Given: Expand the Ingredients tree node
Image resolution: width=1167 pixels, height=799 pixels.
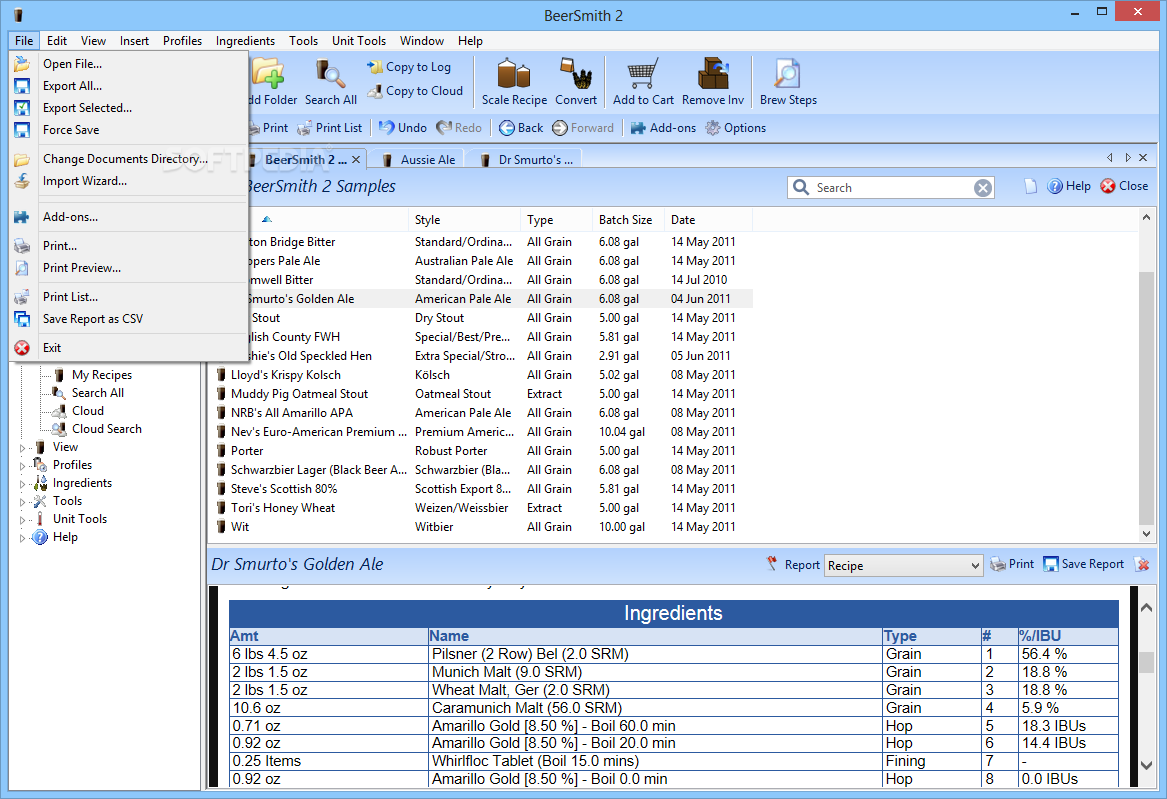Looking at the screenshot, I should (x=22, y=484).
